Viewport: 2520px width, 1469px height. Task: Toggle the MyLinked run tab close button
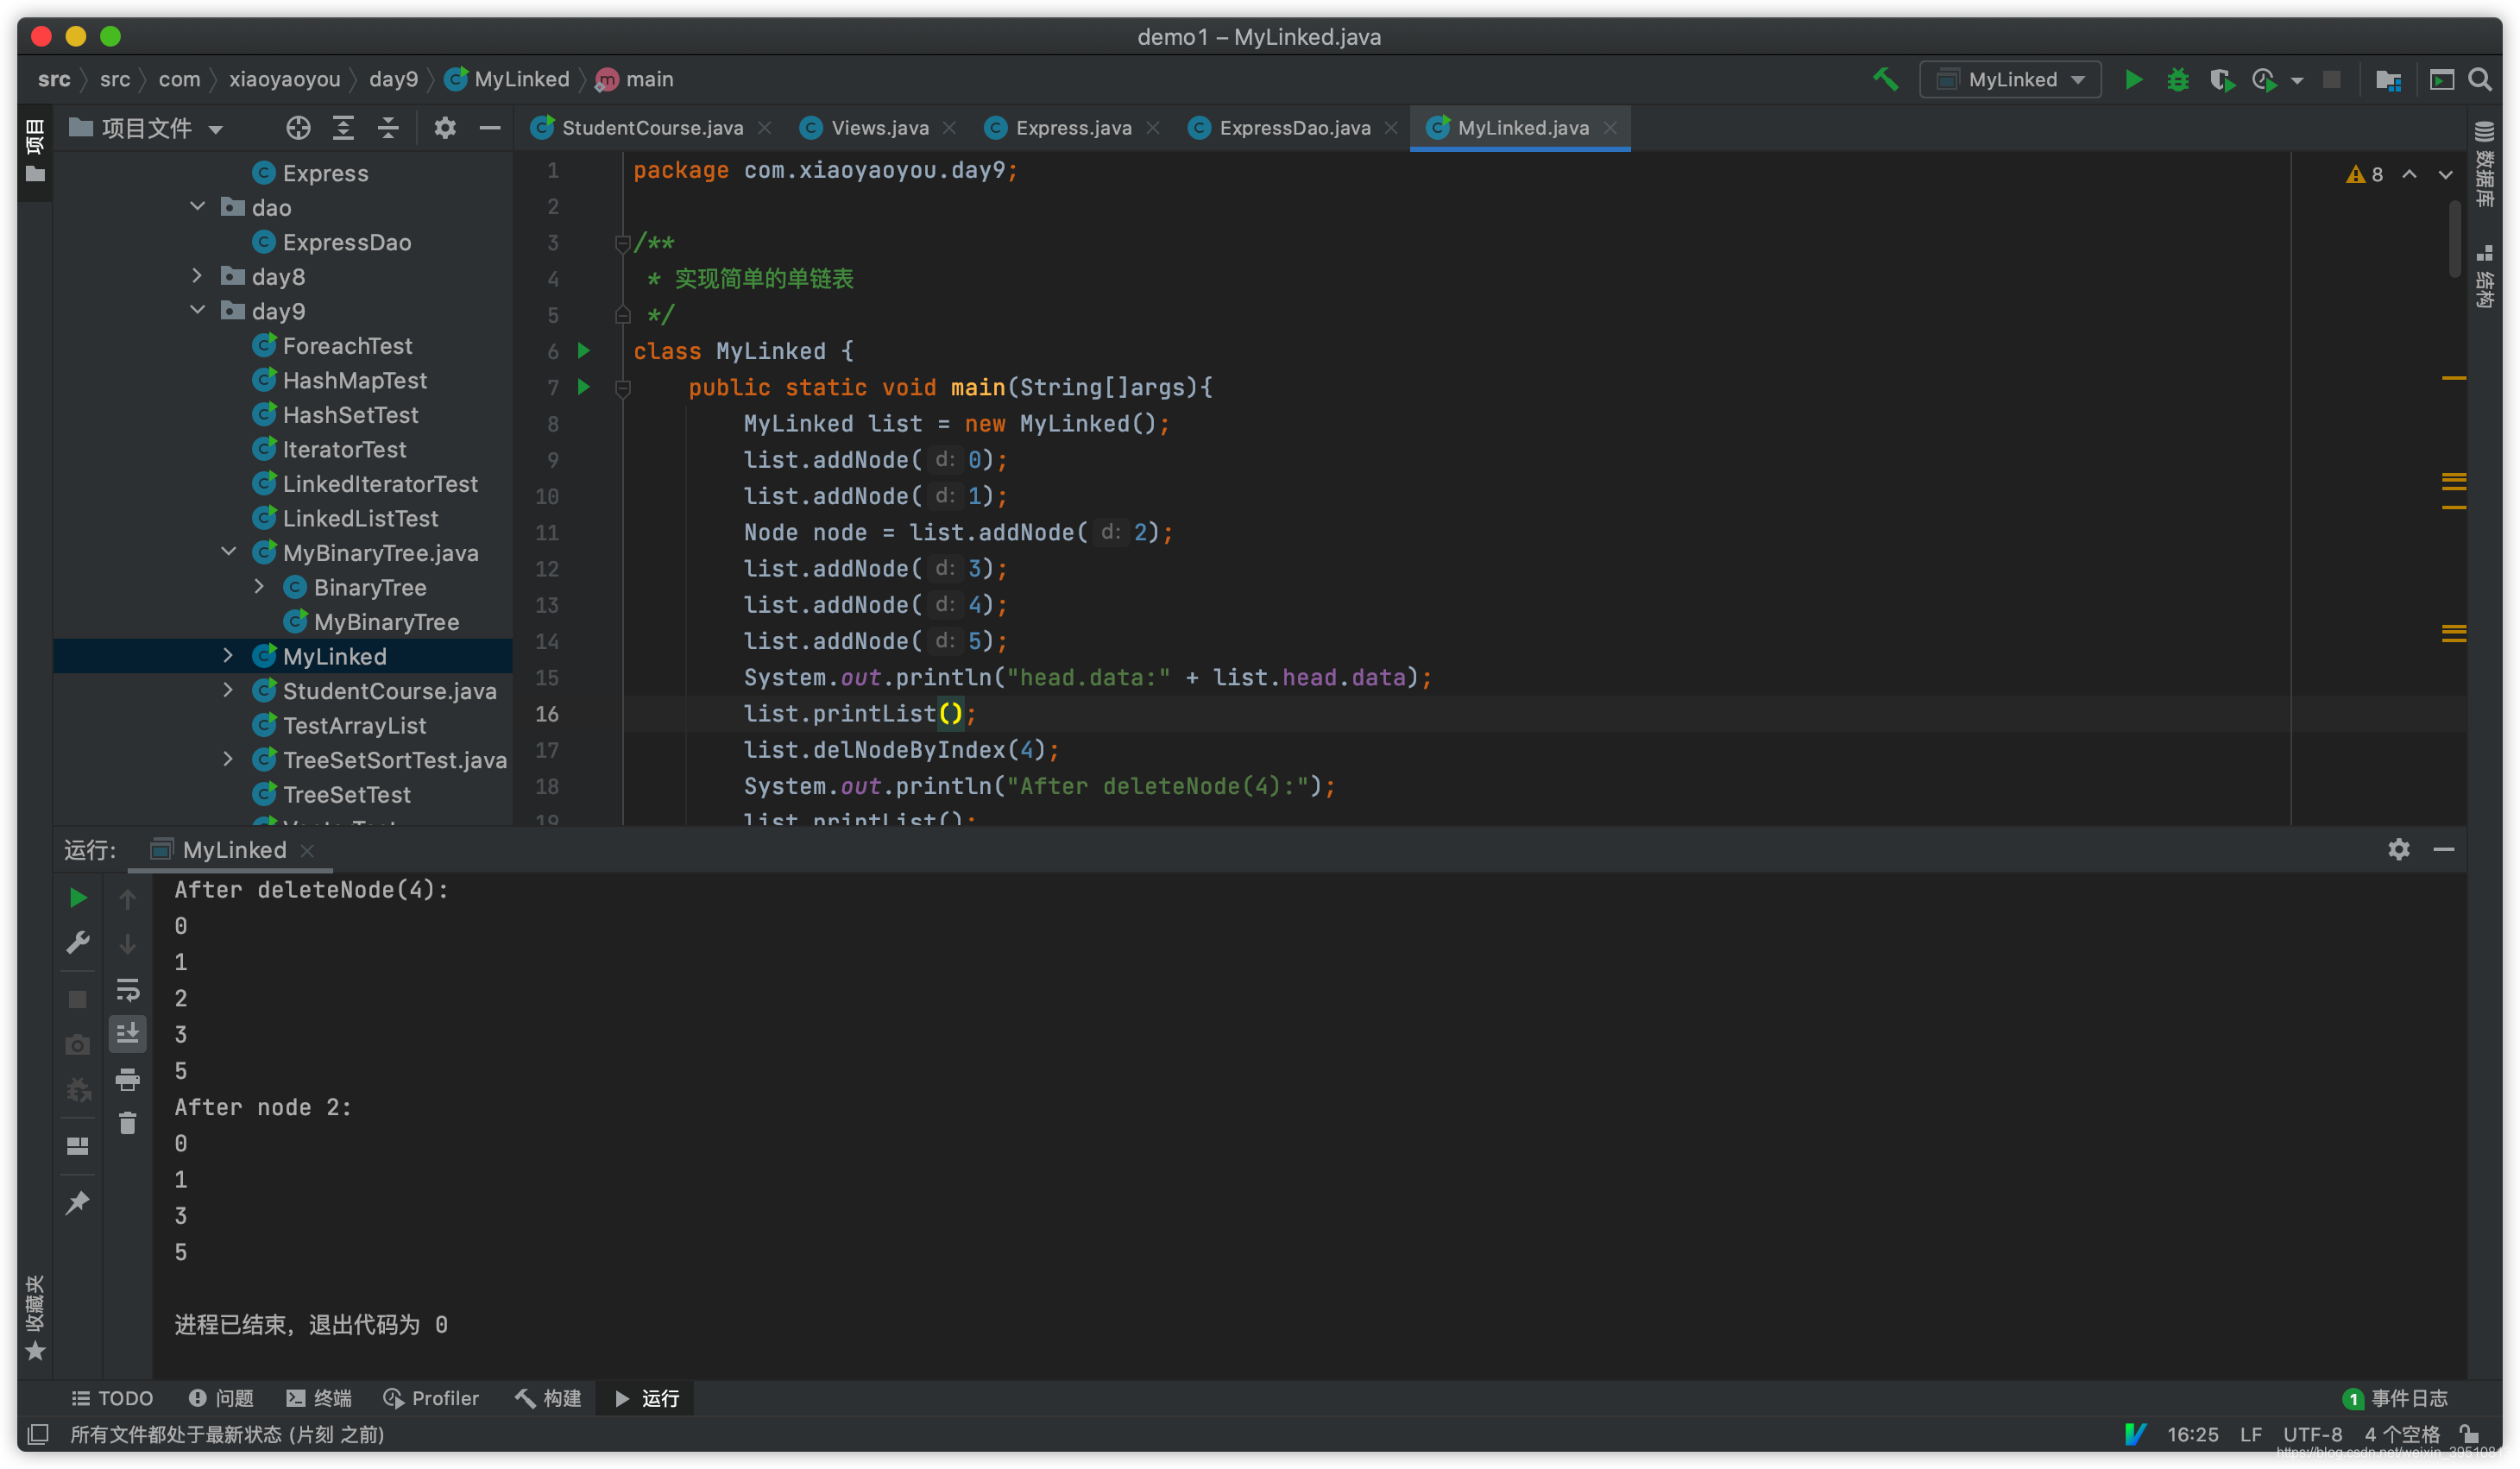tap(305, 850)
